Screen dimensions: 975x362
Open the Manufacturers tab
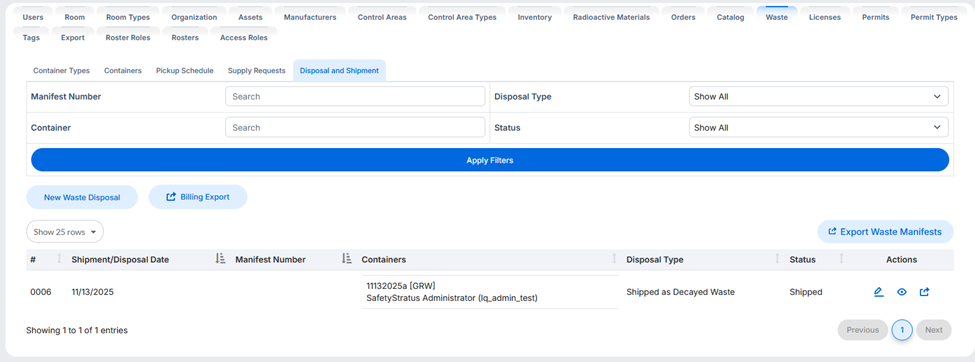[x=310, y=17]
